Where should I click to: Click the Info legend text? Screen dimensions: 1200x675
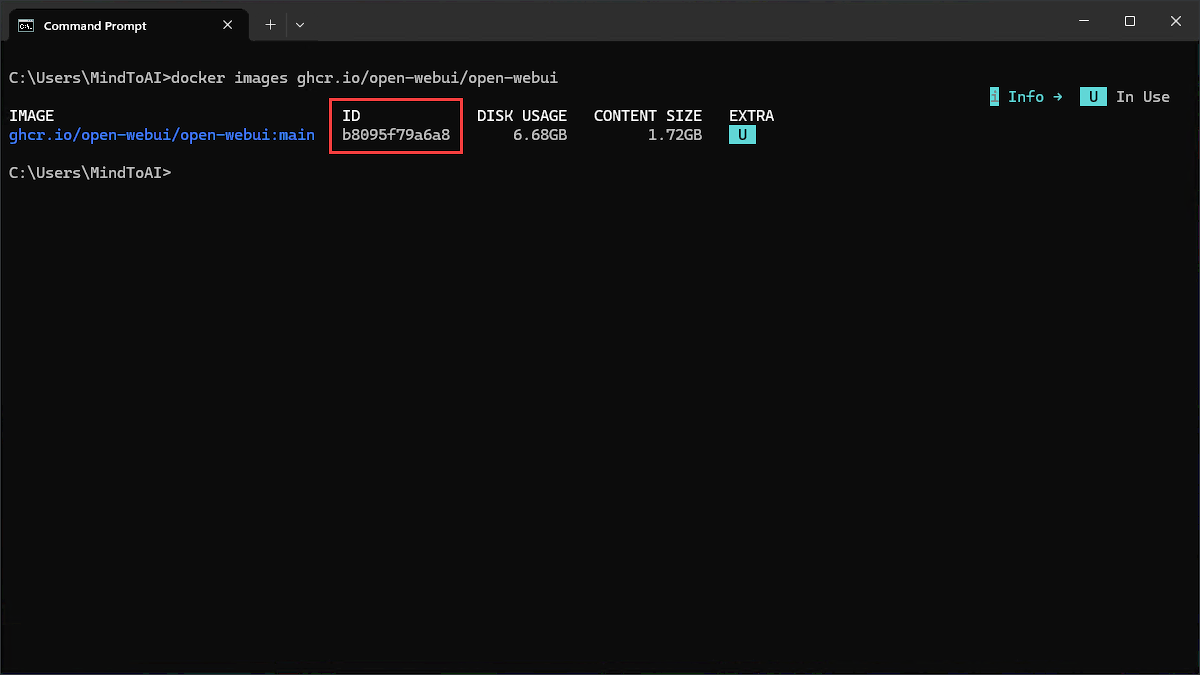click(x=1026, y=97)
